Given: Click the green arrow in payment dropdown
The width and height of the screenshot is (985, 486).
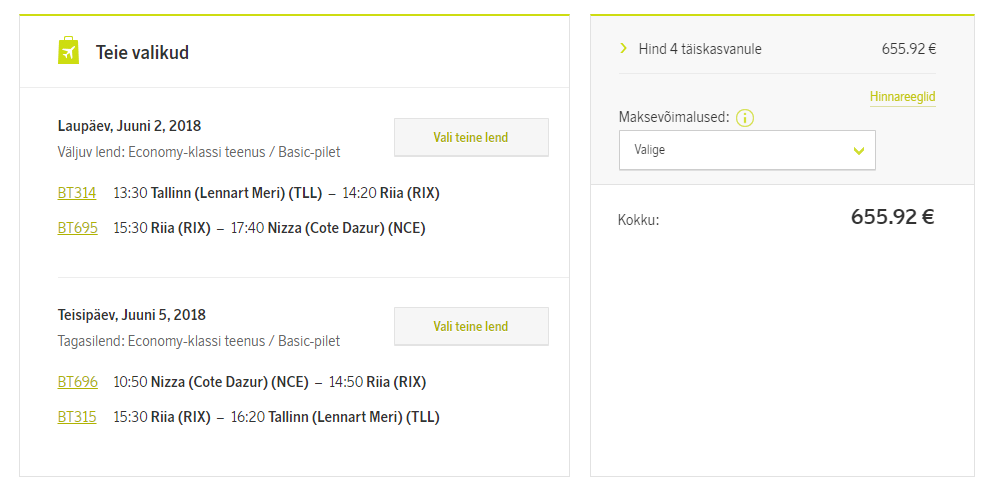Looking at the screenshot, I should [859, 151].
